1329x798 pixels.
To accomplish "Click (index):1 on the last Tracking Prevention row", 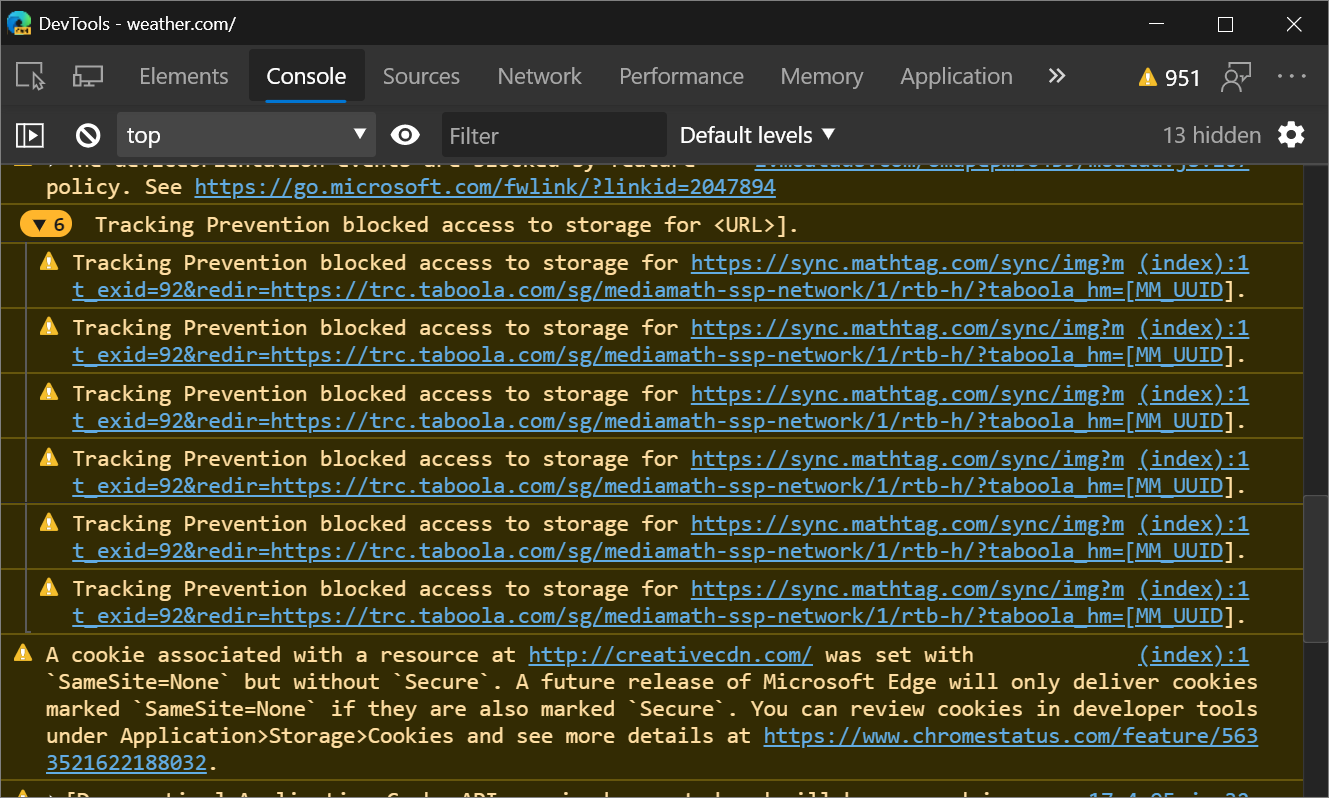I will [1194, 589].
